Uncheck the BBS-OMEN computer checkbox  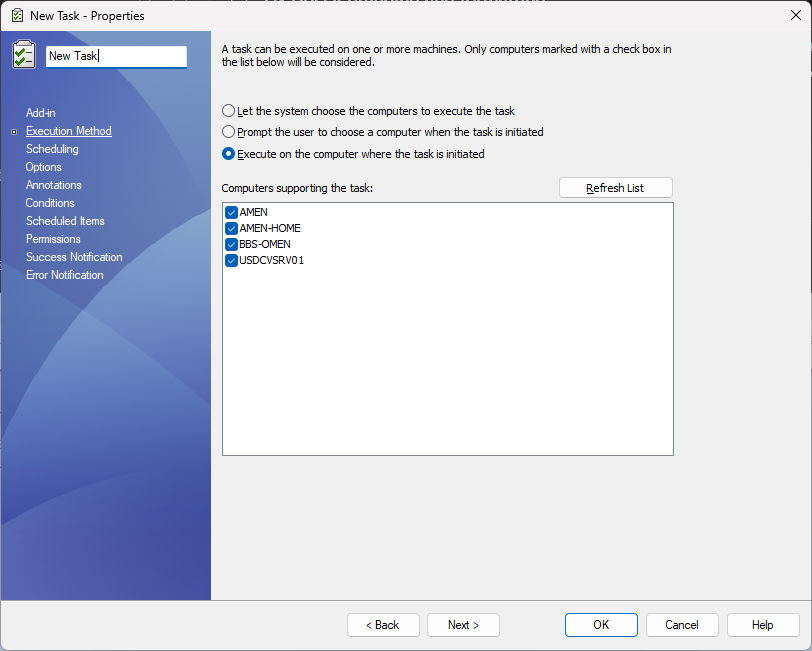point(231,244)
